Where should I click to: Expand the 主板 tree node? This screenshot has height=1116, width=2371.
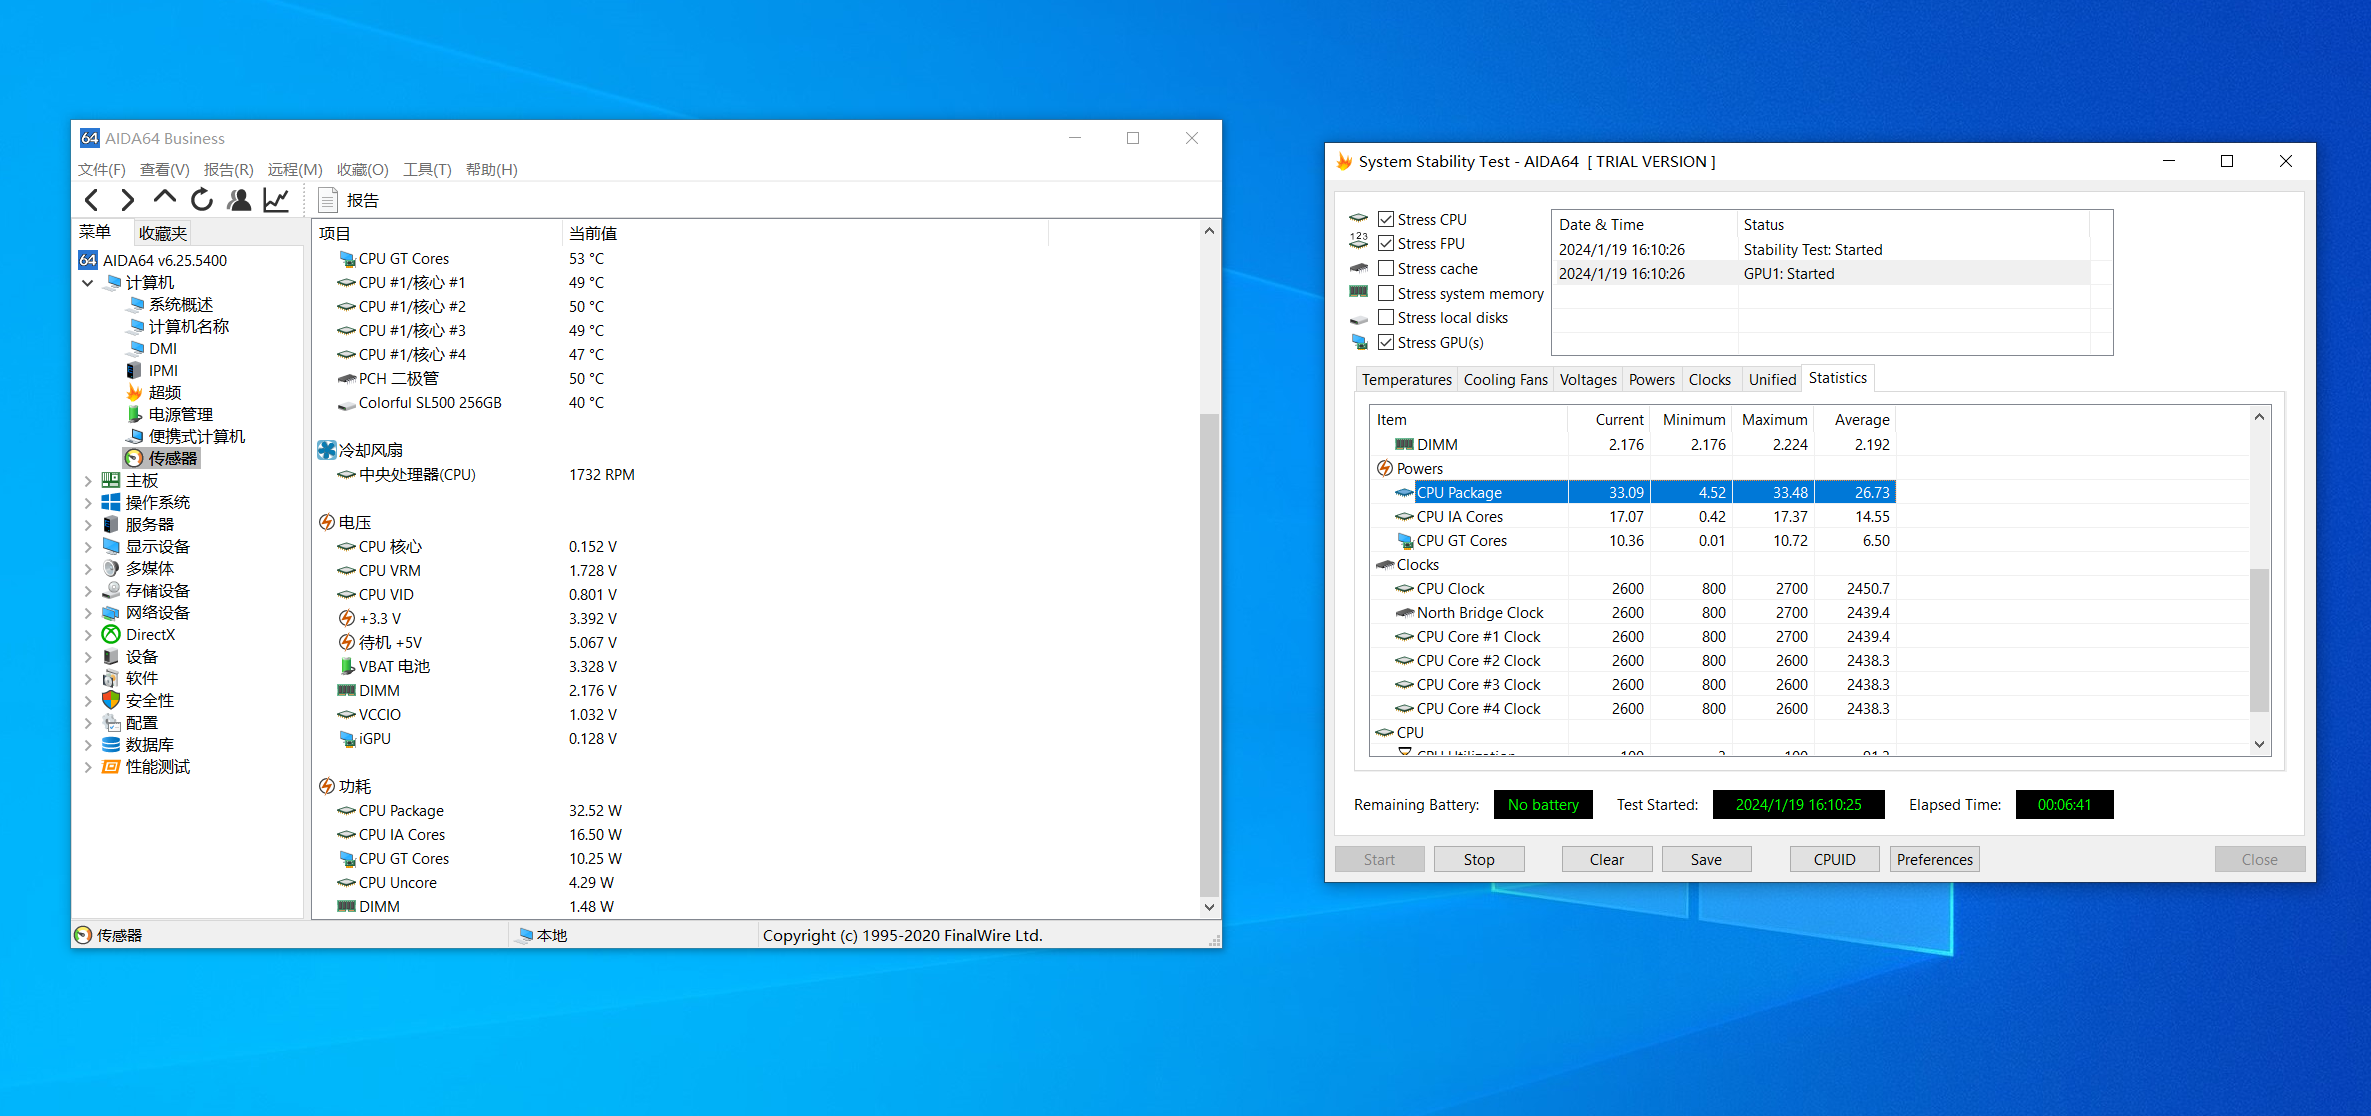point(88,481)
